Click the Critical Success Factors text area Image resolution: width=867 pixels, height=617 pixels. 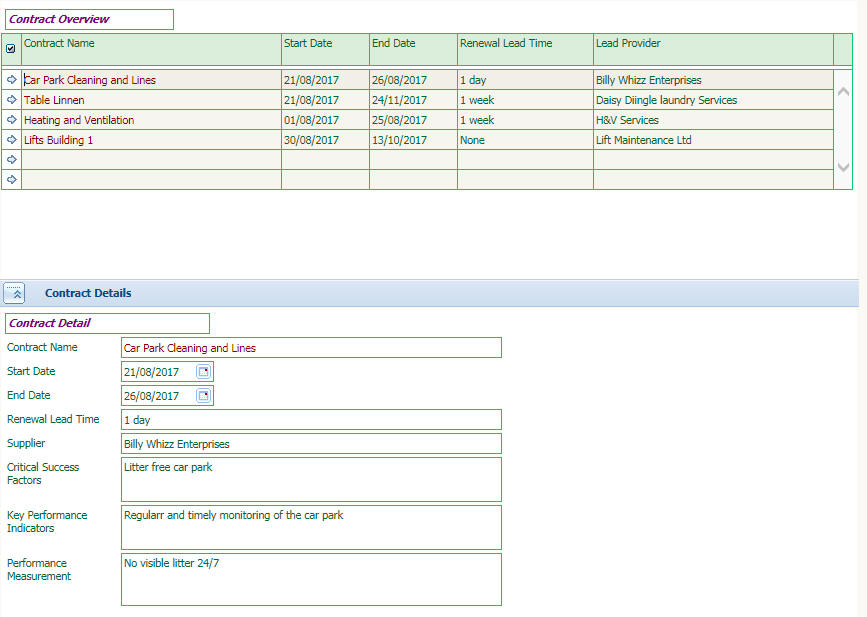[x=311, y=480]
